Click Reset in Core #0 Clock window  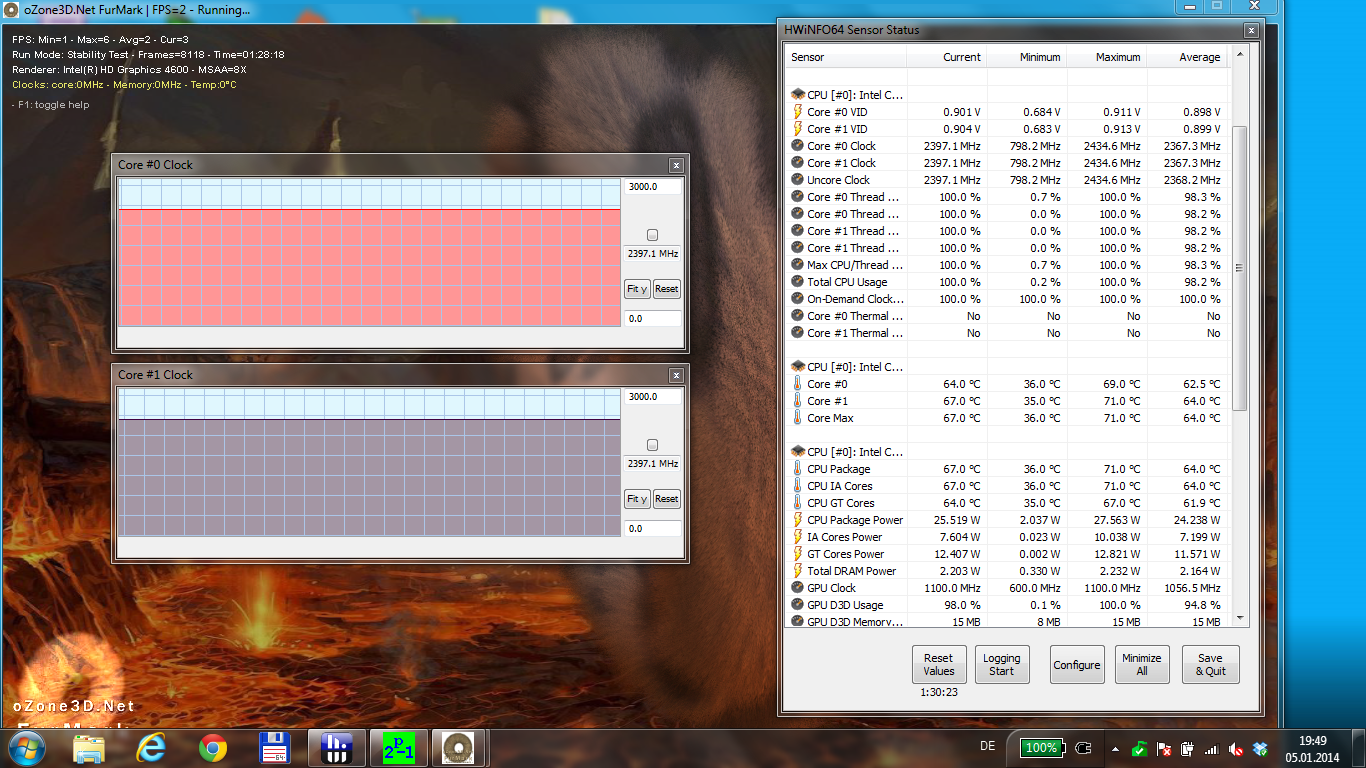666,289
